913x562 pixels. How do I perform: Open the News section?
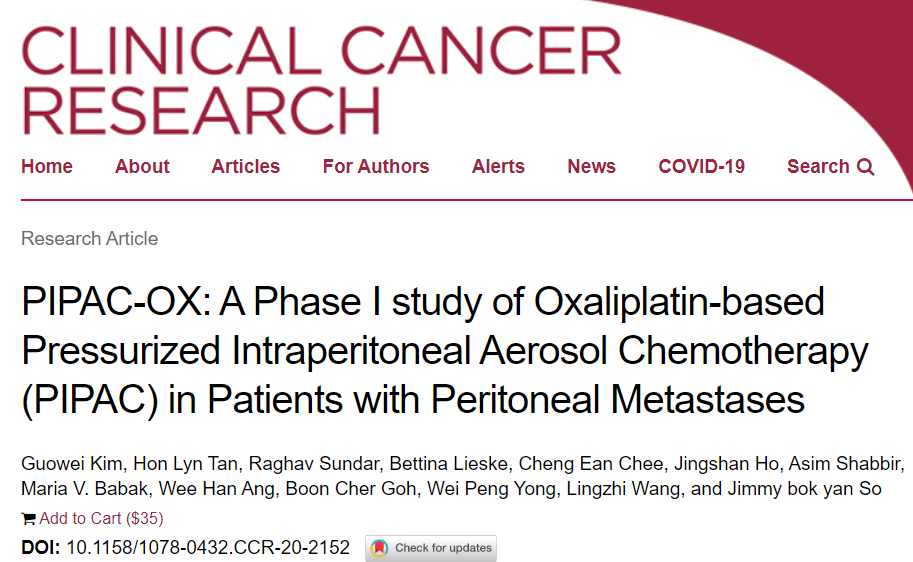coord(591,167)
